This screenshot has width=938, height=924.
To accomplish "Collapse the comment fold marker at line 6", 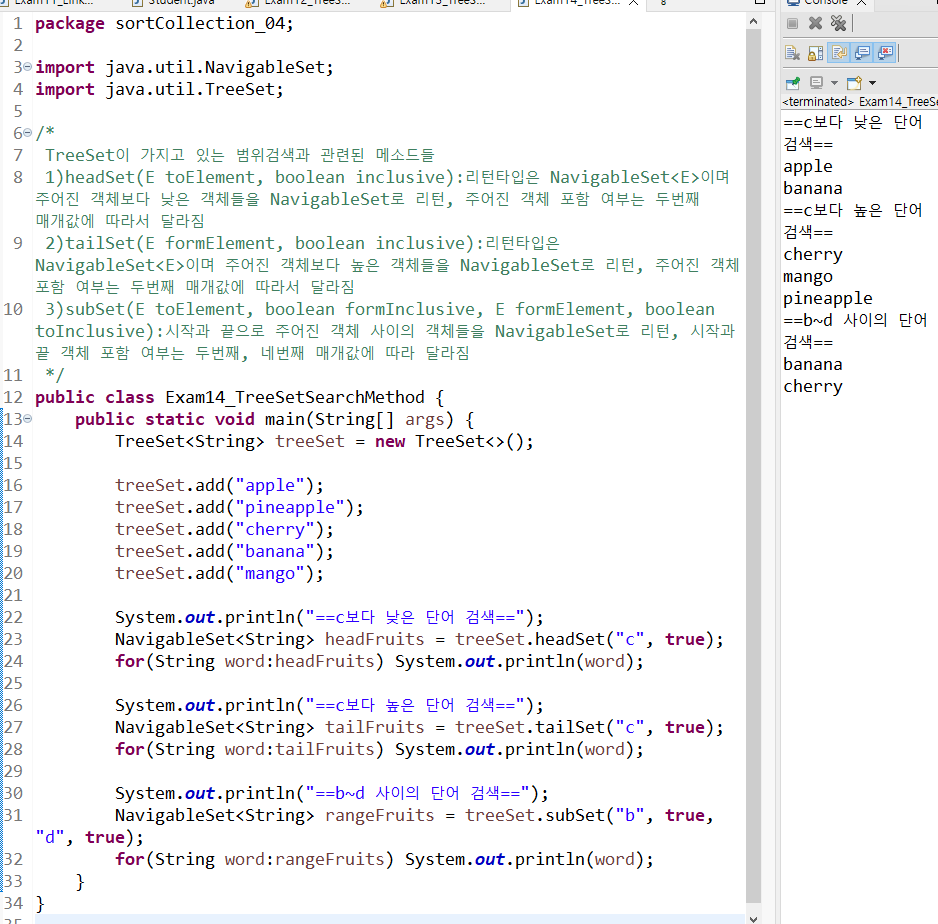I will 27,132.
